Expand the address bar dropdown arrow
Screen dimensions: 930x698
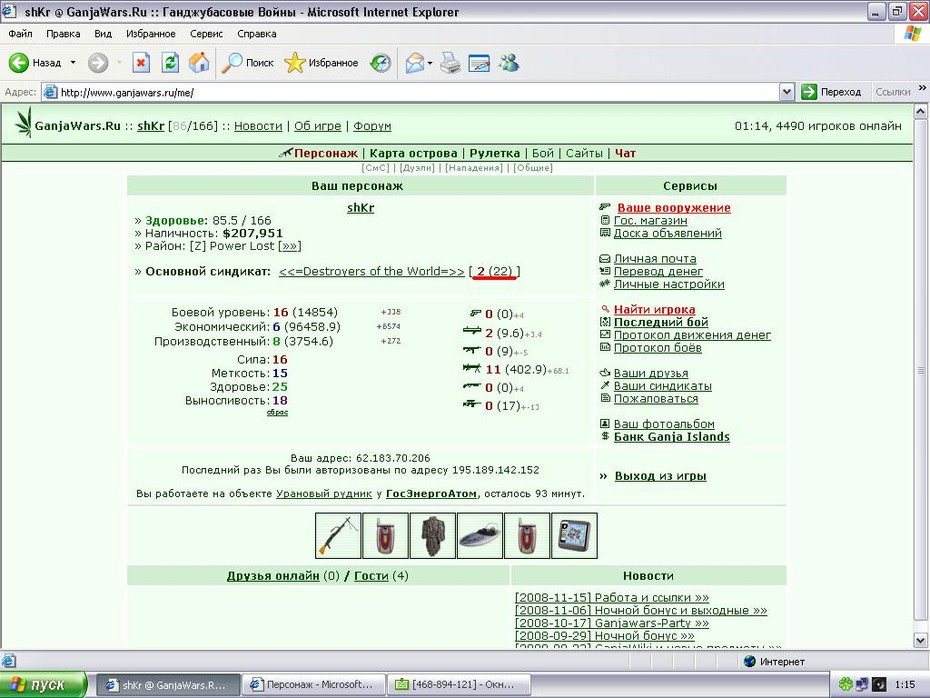(786, 92)
